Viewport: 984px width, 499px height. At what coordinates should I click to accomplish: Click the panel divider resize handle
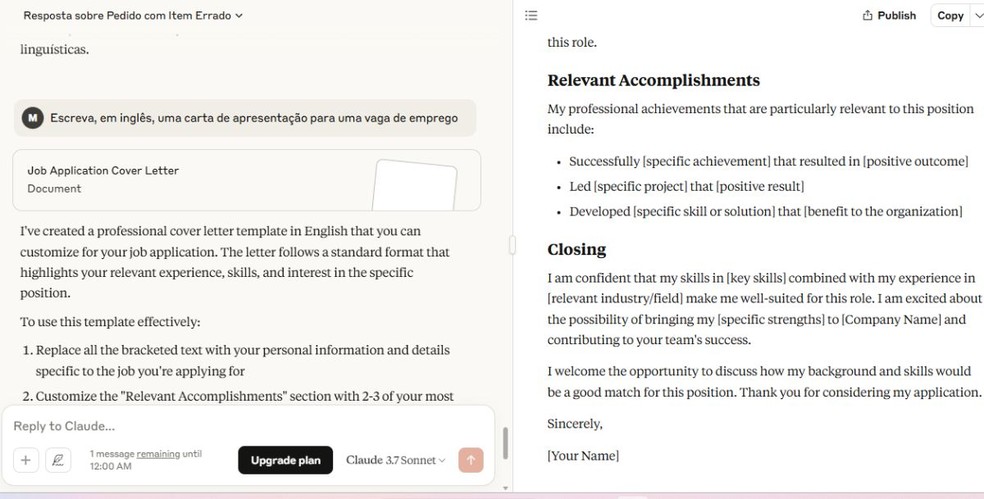[513, 245]
